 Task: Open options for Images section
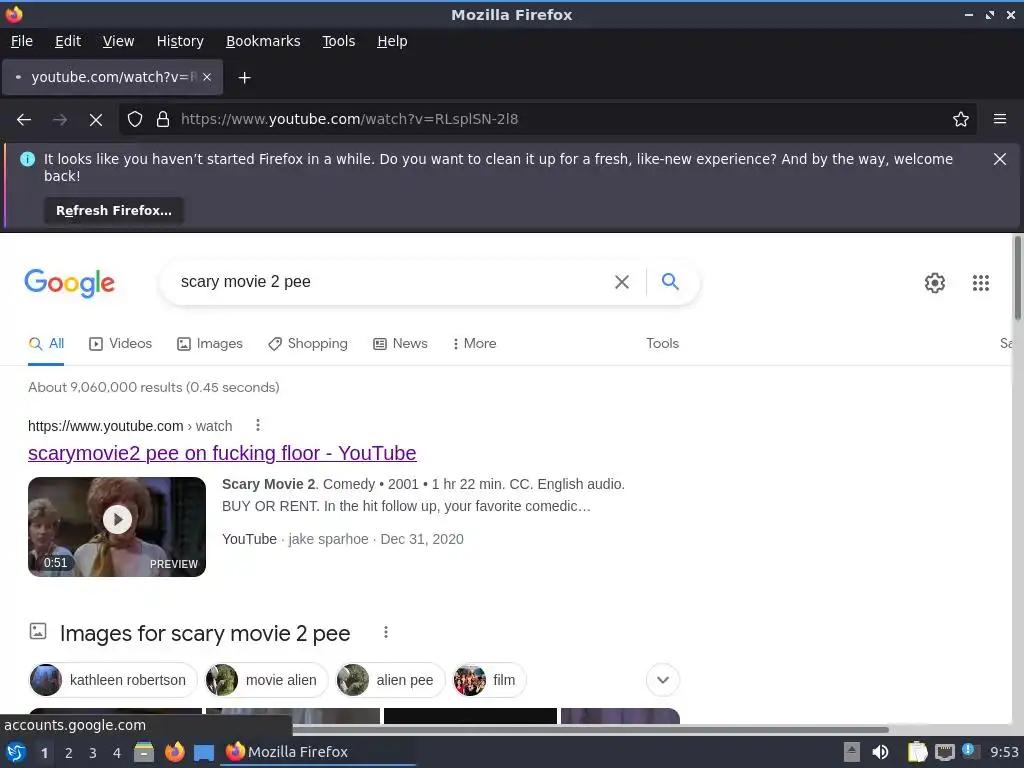[386, 632]
